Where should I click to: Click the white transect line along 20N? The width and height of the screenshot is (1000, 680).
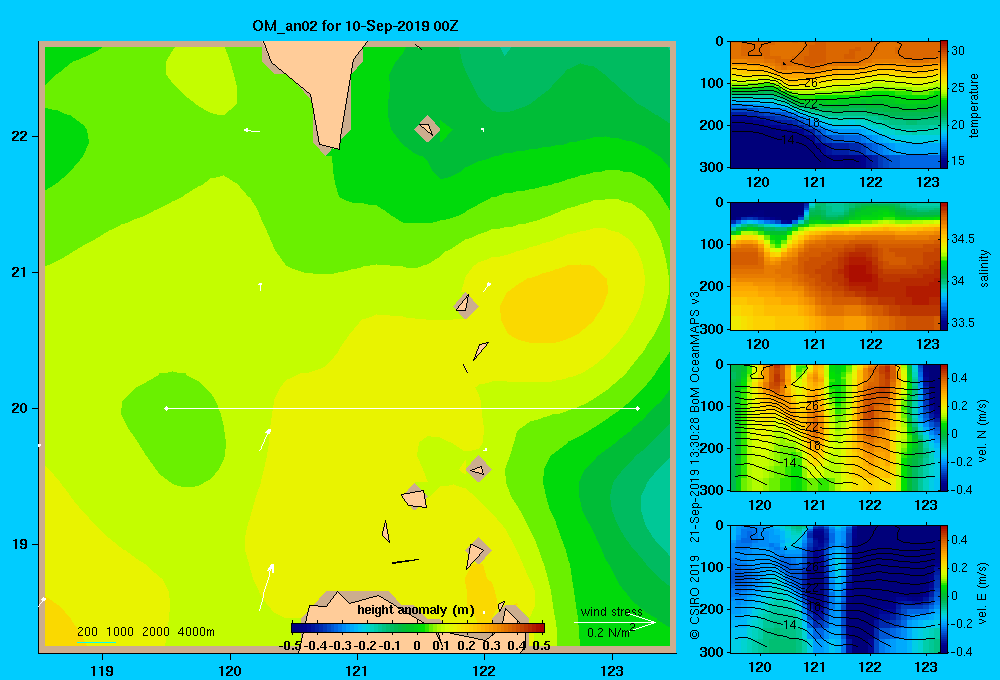click(402, 408)
